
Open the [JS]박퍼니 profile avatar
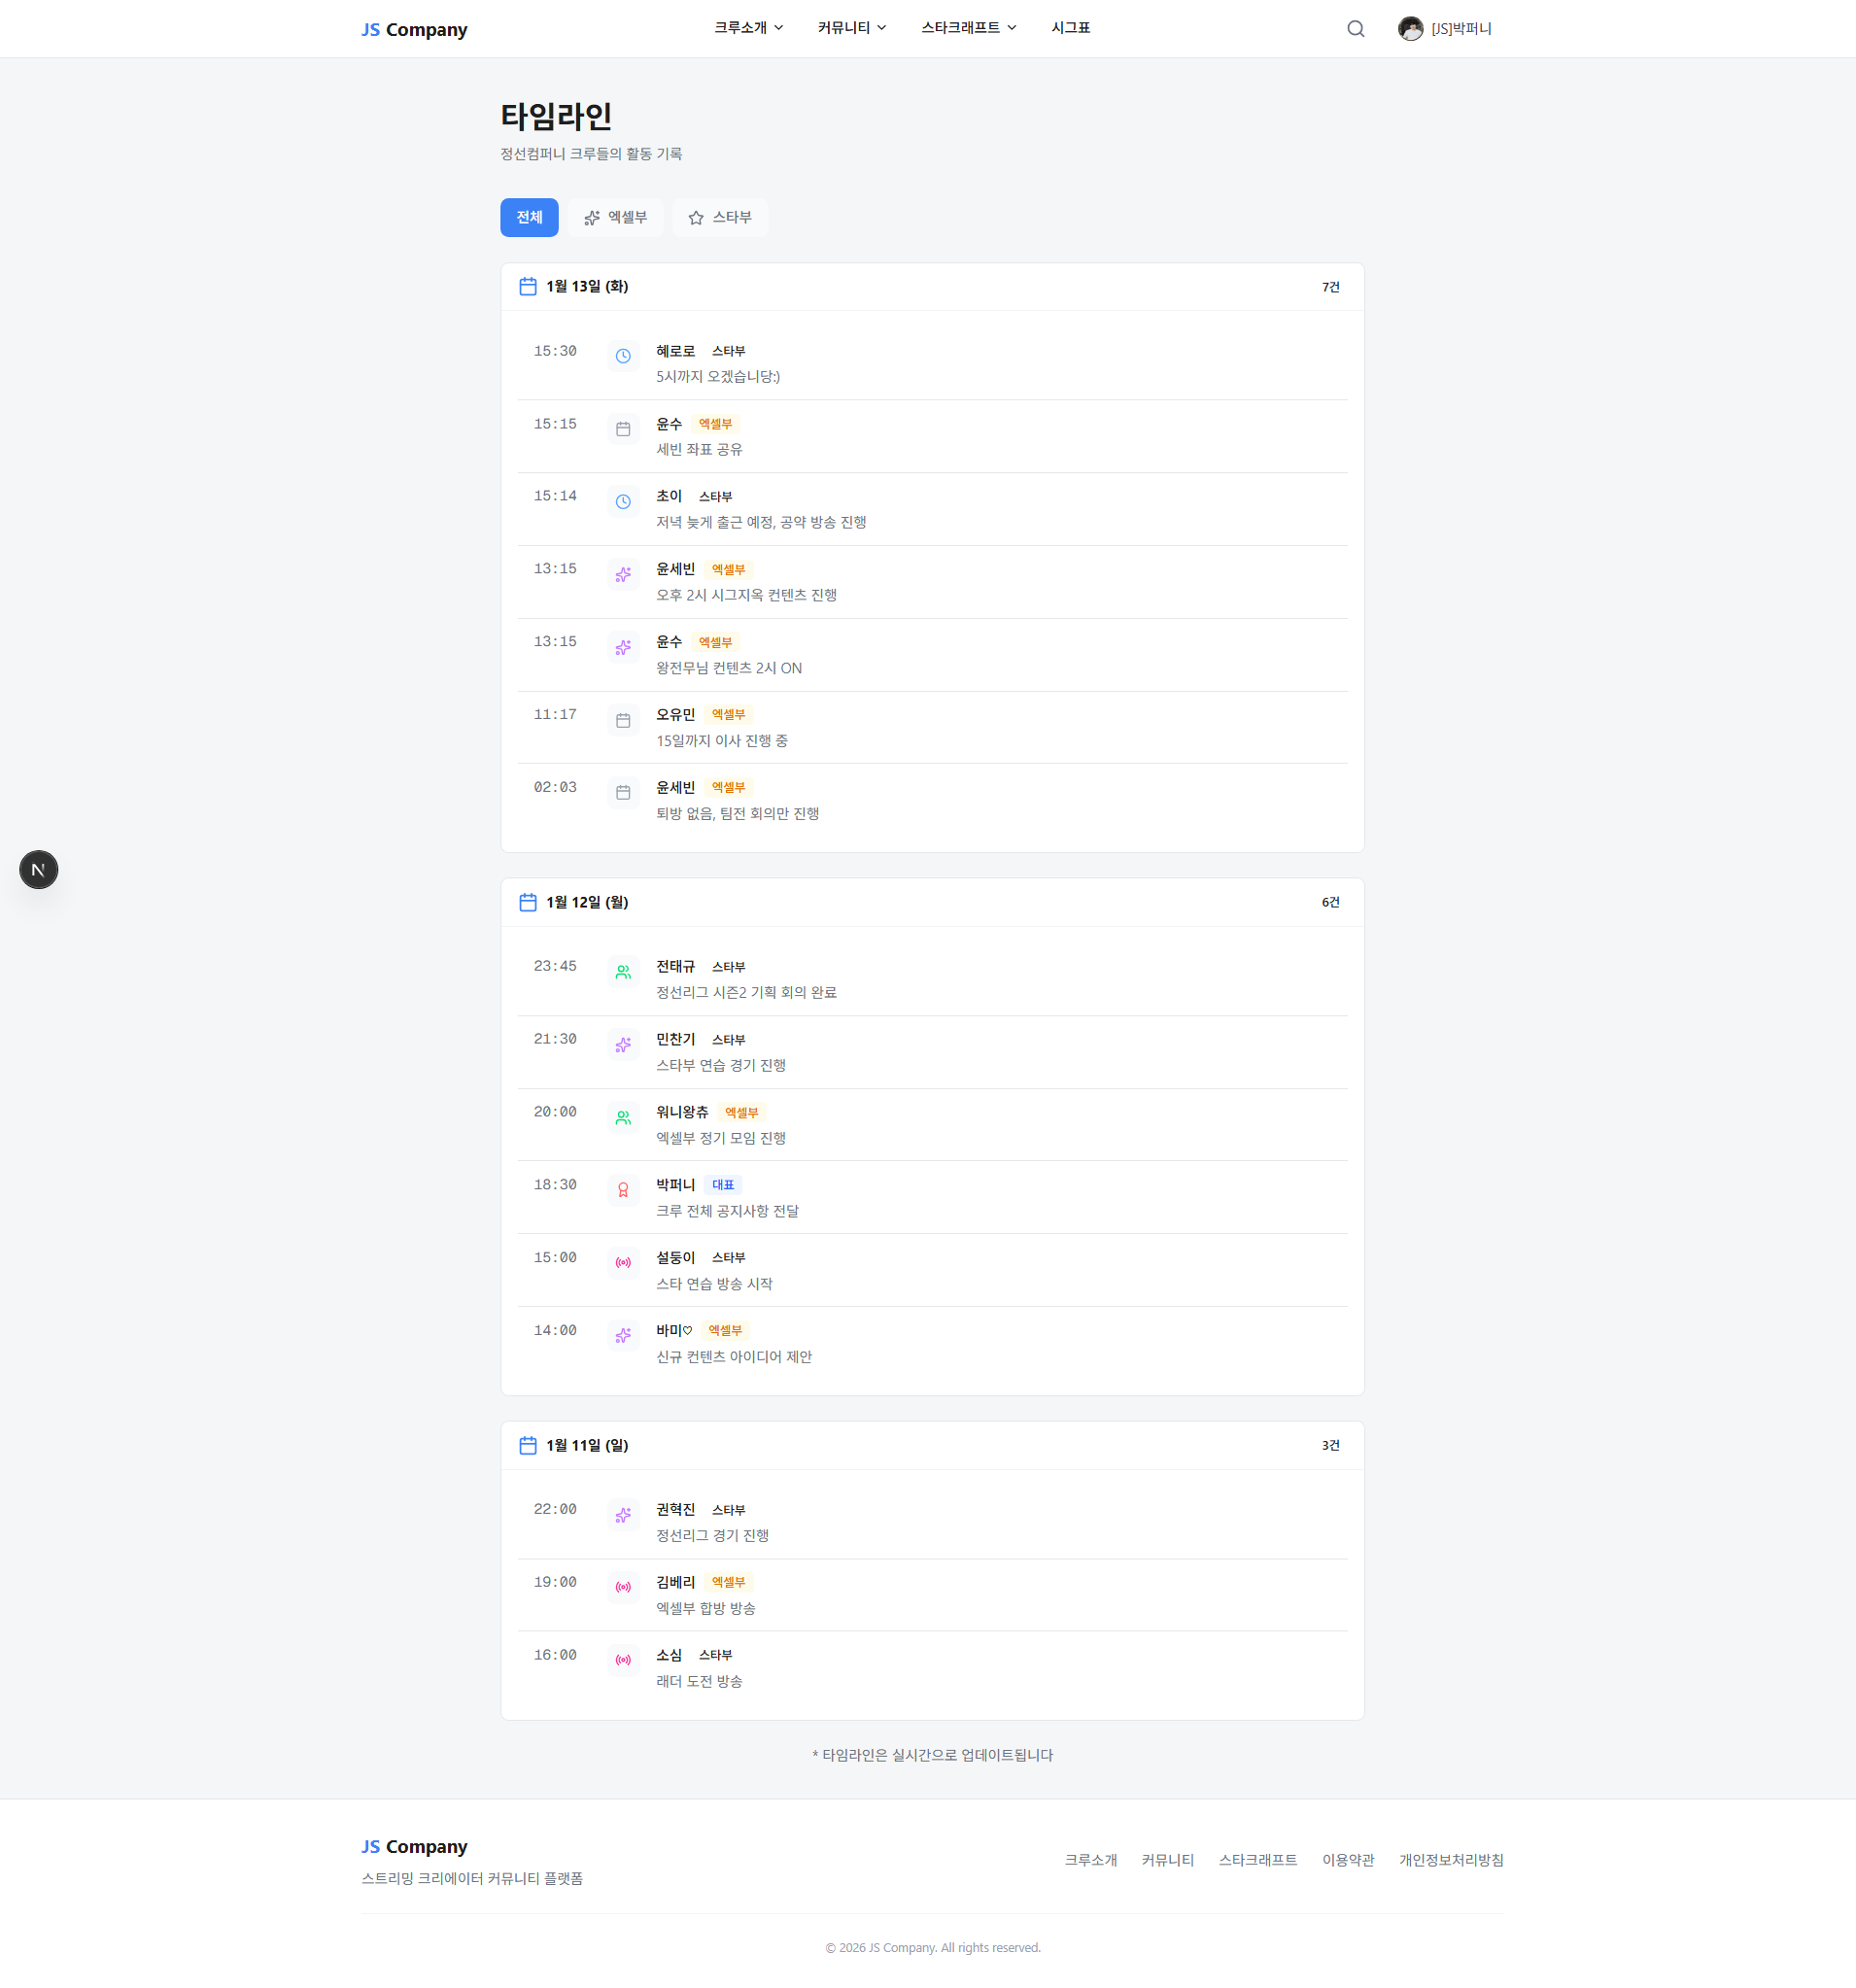[x=1410, y=29]
